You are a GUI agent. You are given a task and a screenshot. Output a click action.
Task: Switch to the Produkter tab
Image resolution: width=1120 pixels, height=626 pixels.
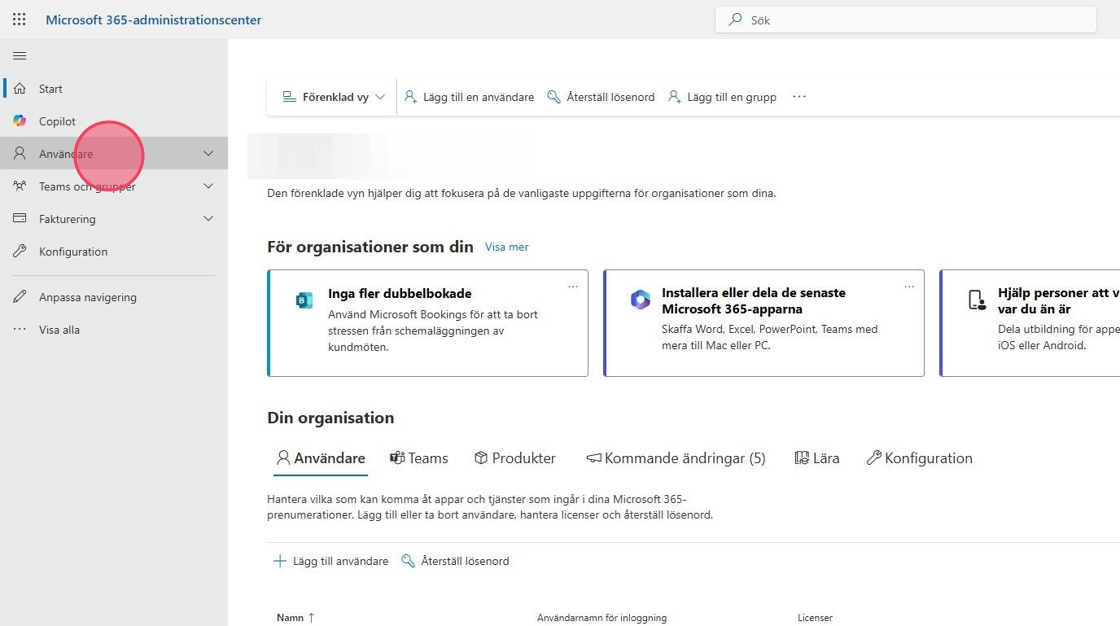pos(515,458)
